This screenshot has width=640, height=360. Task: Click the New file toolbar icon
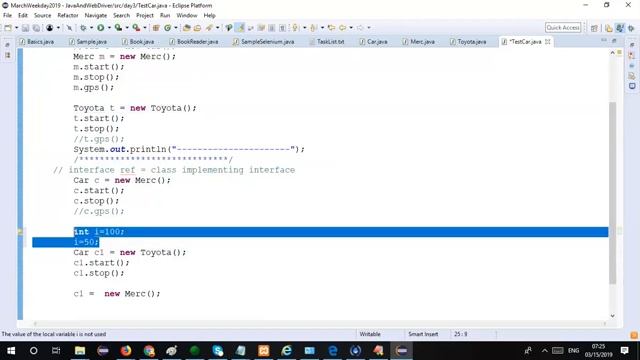8,28
